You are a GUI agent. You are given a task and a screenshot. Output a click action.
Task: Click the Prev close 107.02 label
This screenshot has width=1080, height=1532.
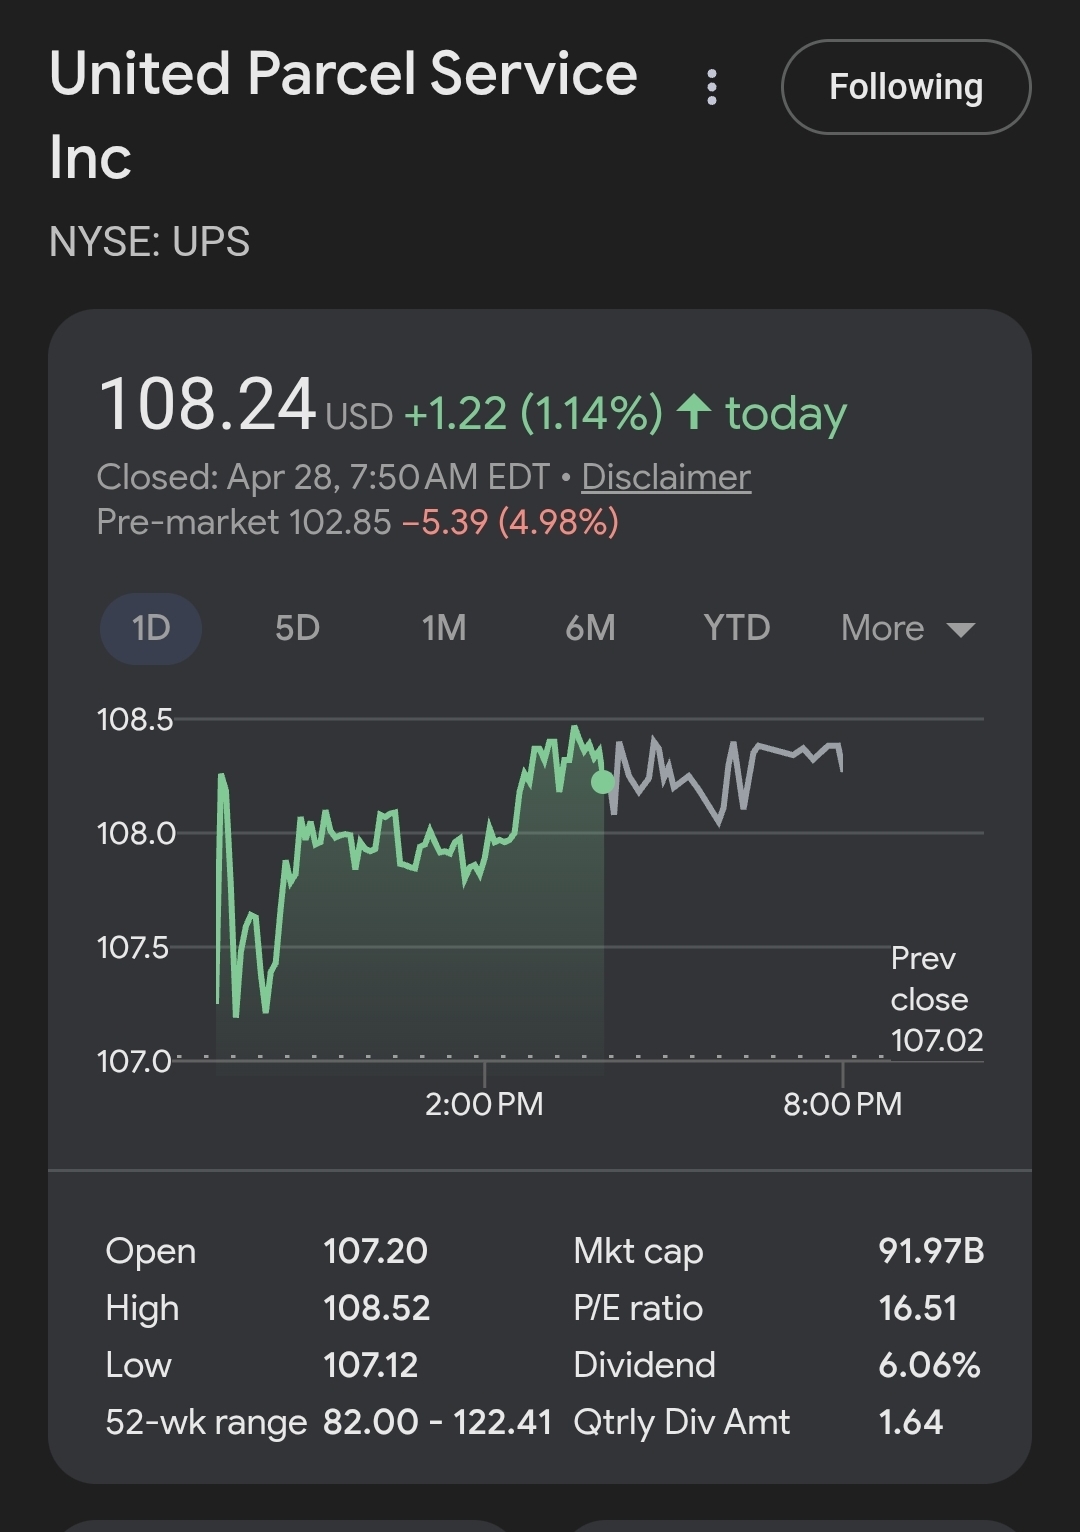[936, 1000]
